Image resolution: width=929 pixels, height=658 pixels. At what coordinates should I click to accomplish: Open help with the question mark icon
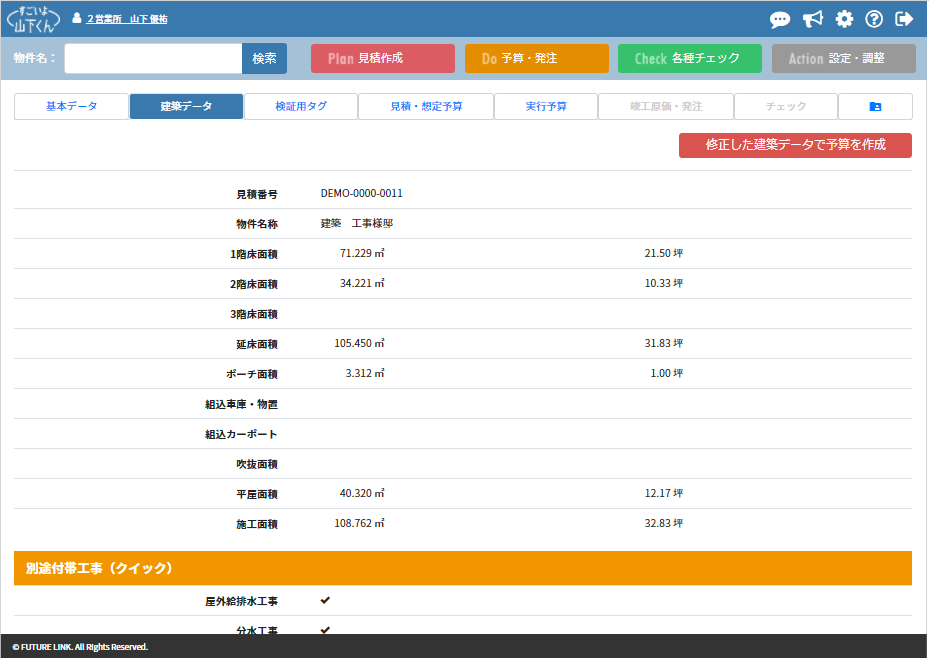click(x=875, y=19)
